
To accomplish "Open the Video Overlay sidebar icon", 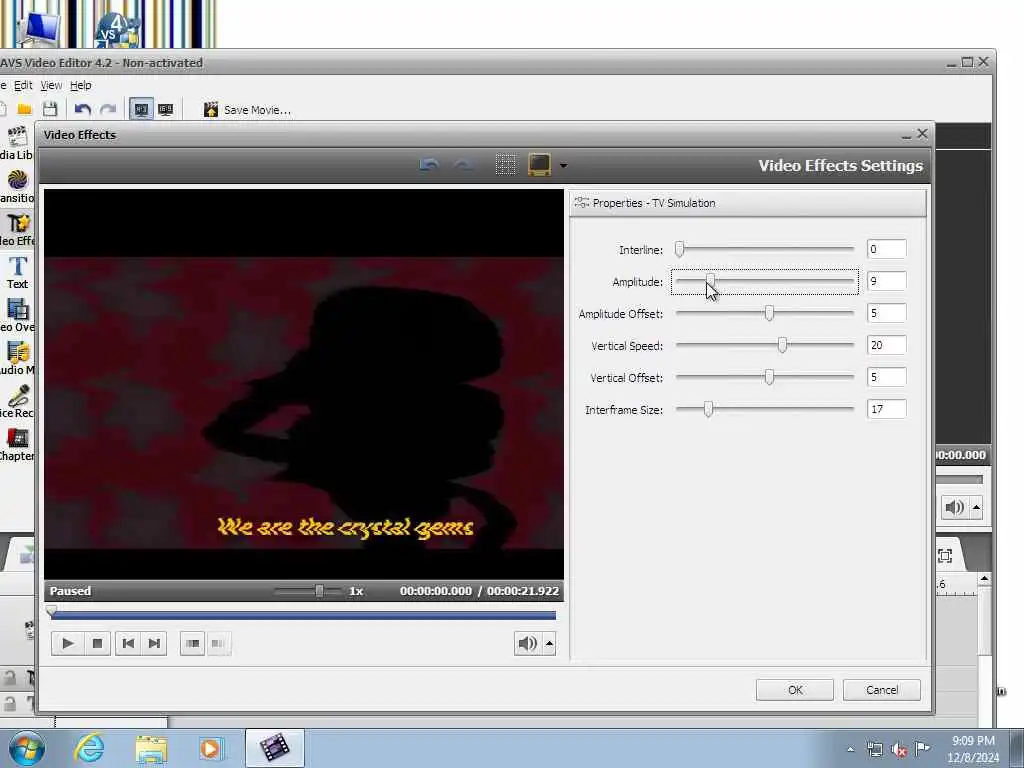I will (18, 315).
